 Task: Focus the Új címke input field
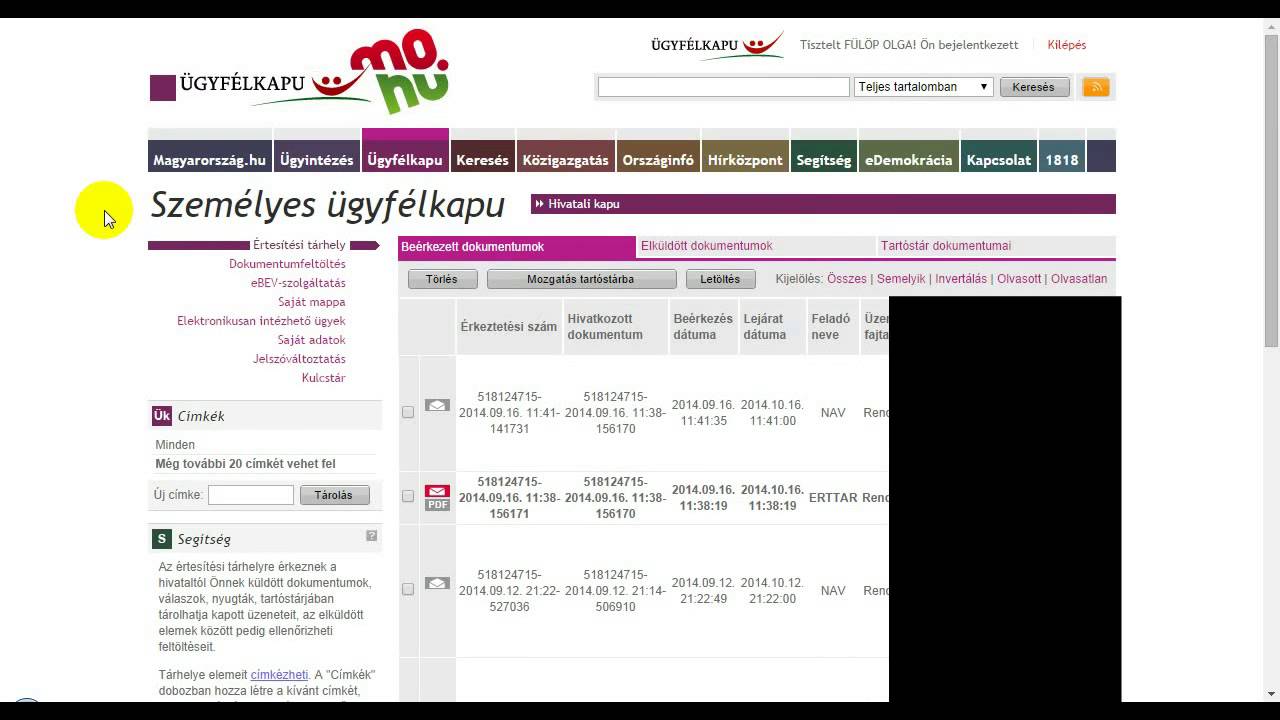pyautogui.click(x=251, y=495)
